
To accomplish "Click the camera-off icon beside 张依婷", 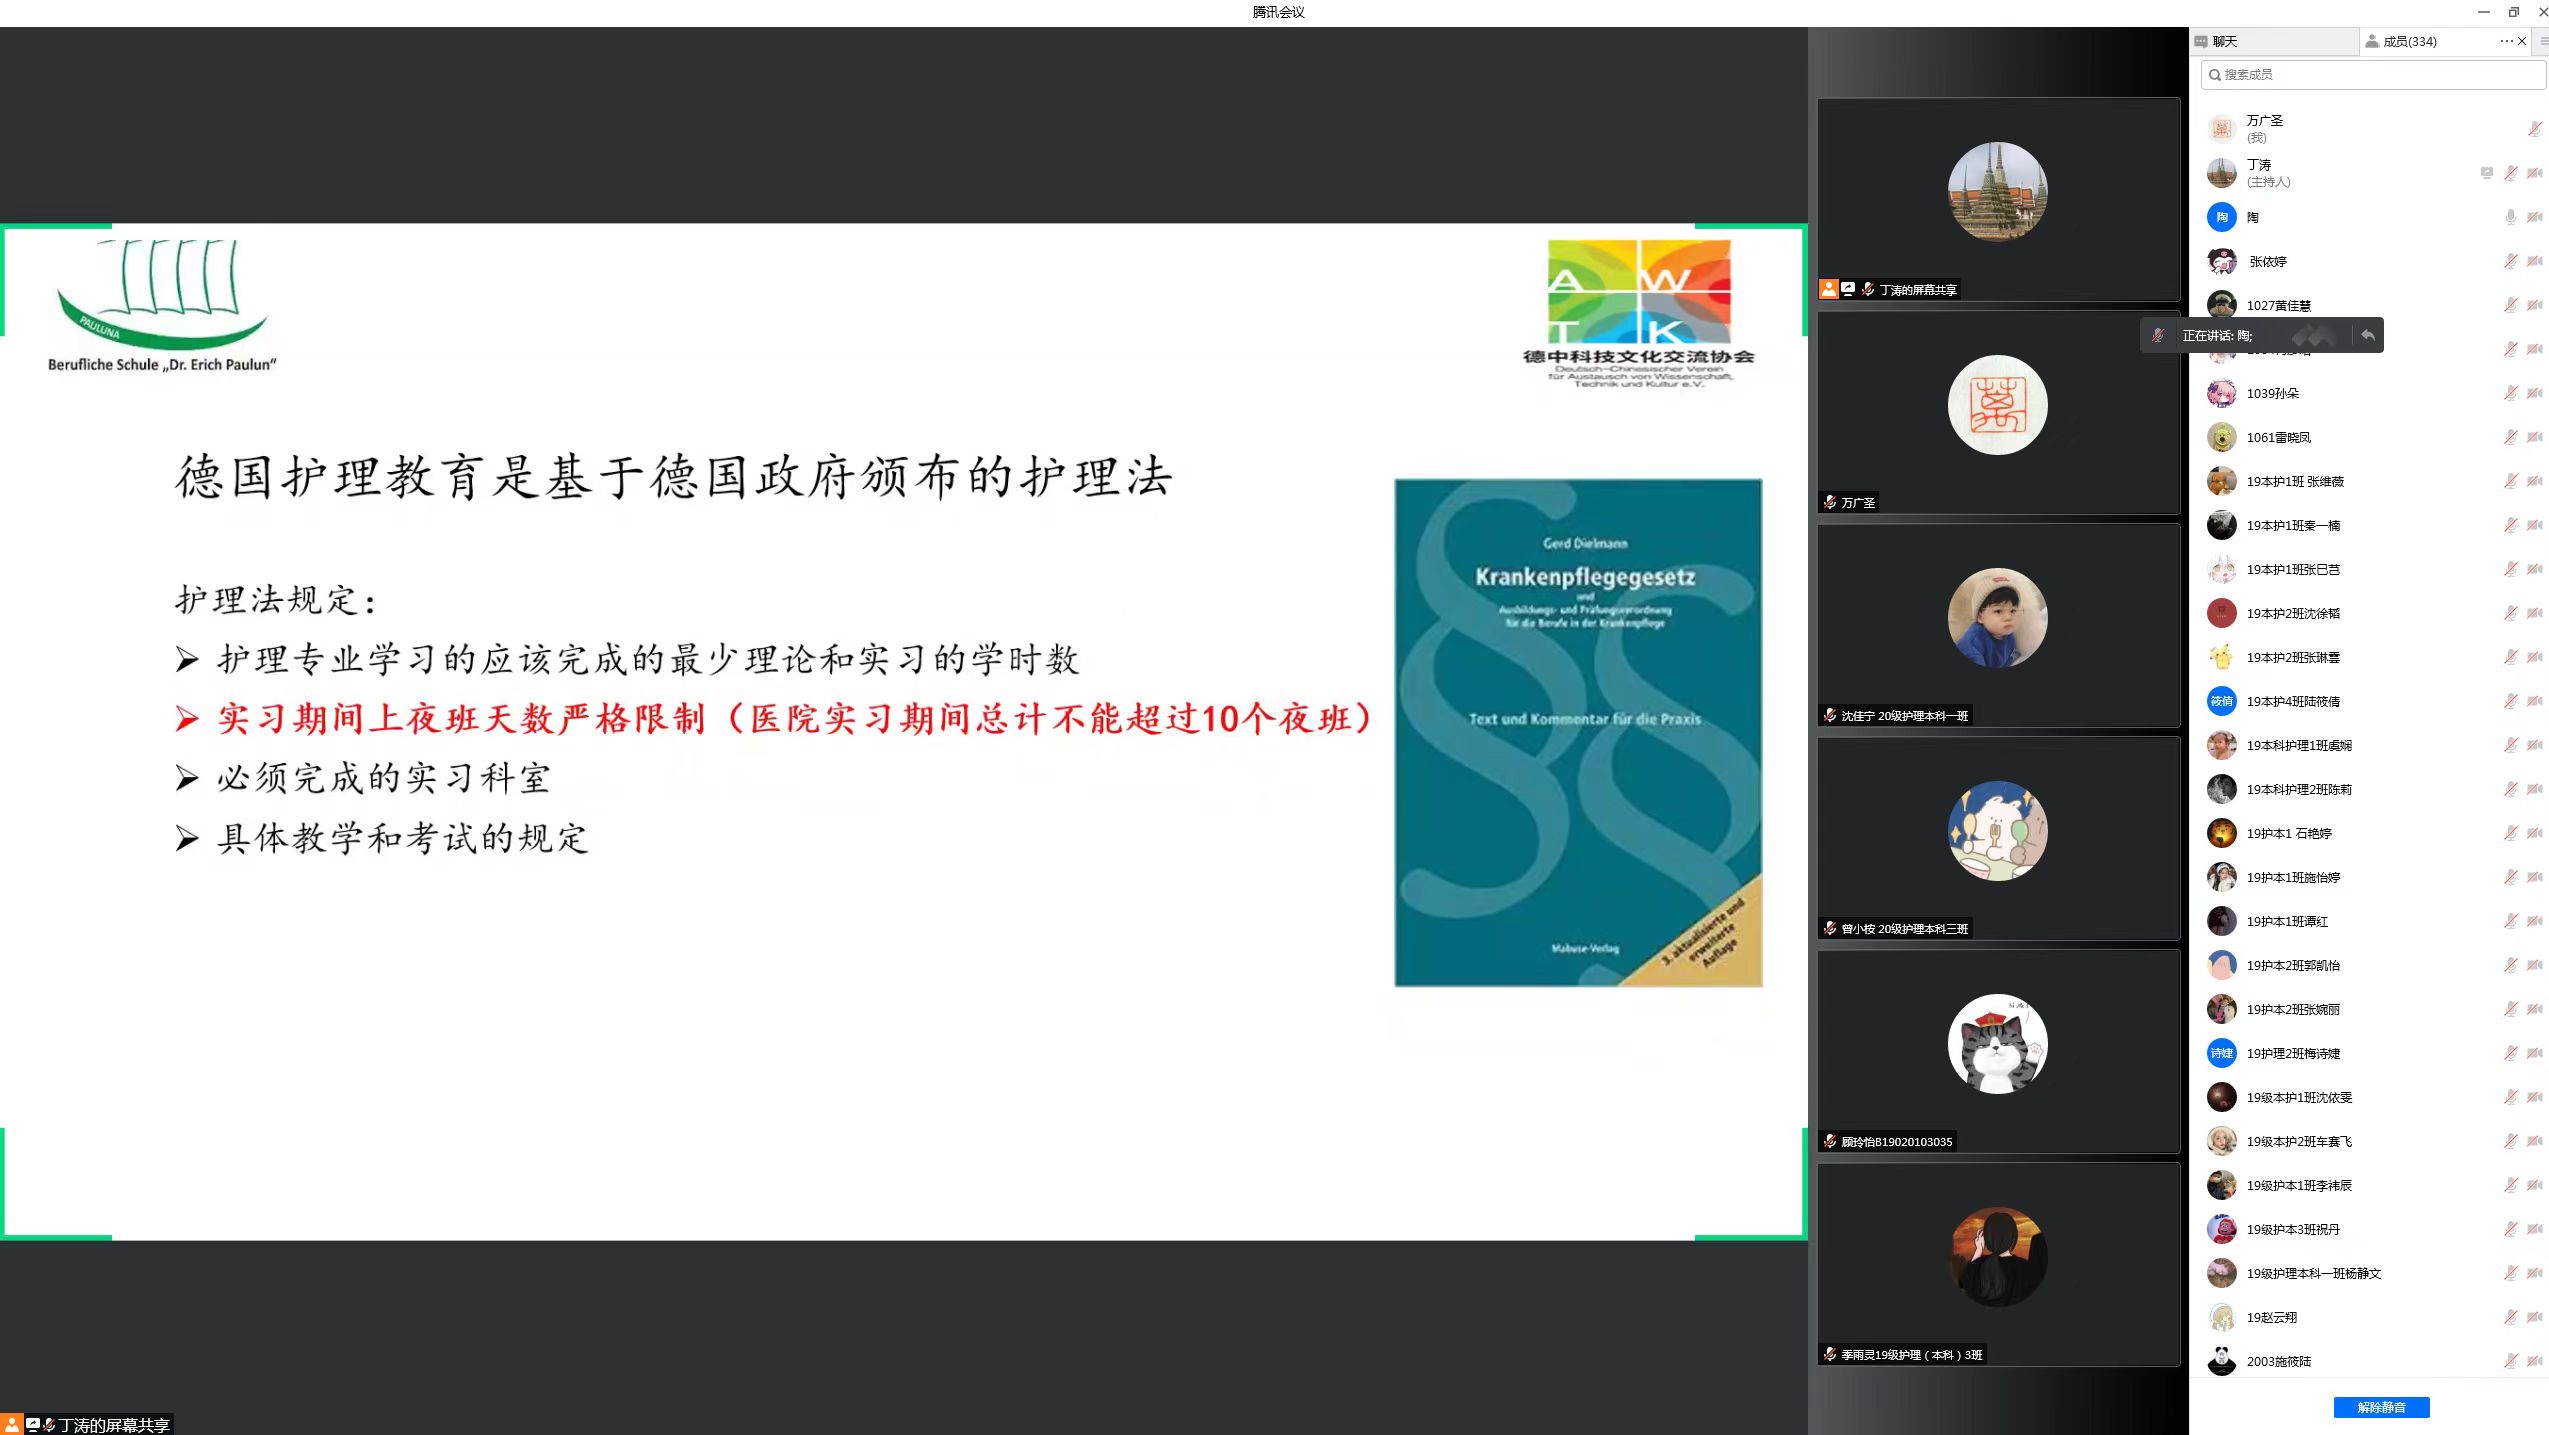I will coord(2534,261).
